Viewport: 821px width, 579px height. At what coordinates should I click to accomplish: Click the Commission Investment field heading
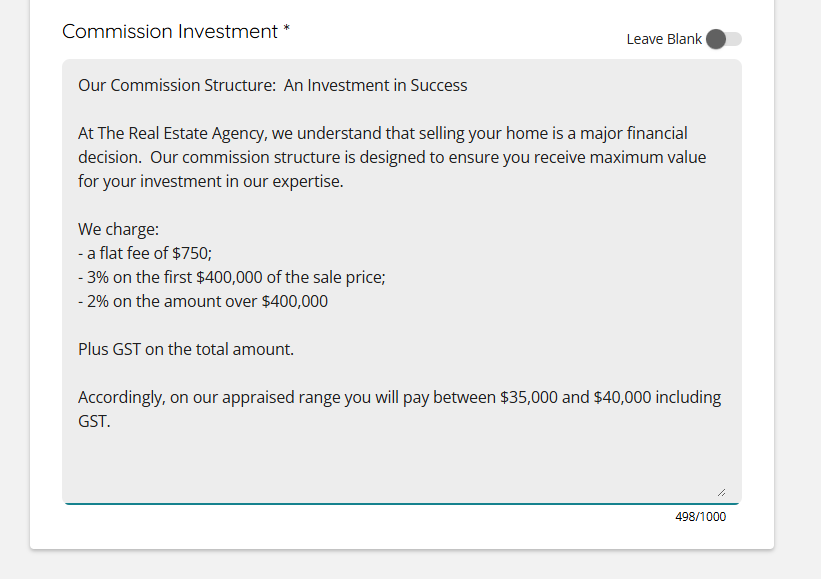point(170,32)
